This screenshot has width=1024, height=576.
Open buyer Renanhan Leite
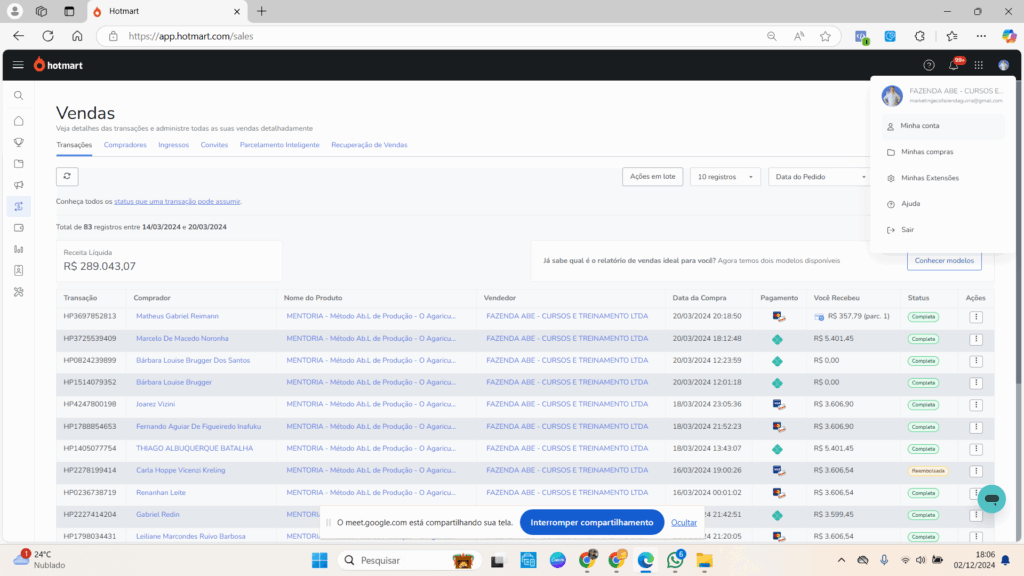click(x=161, y=492)
